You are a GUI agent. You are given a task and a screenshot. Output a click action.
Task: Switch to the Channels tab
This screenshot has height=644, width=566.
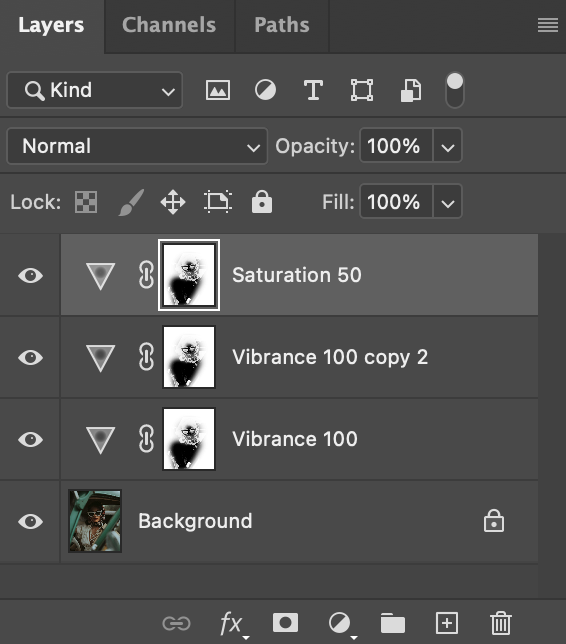(x=169, y=25)
